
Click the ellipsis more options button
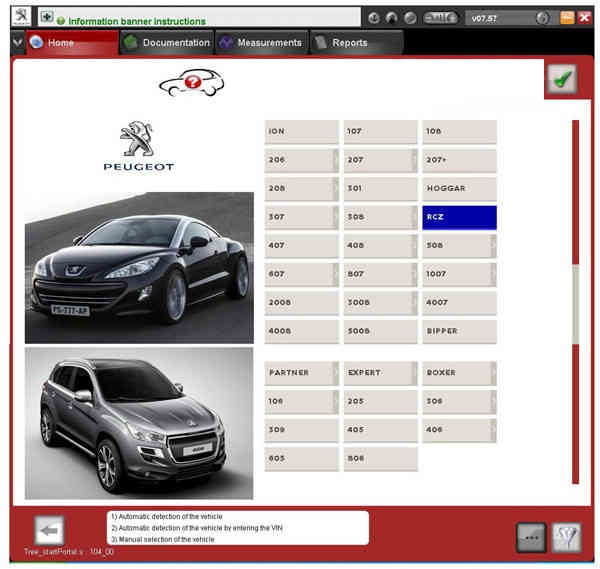point(531,537)
